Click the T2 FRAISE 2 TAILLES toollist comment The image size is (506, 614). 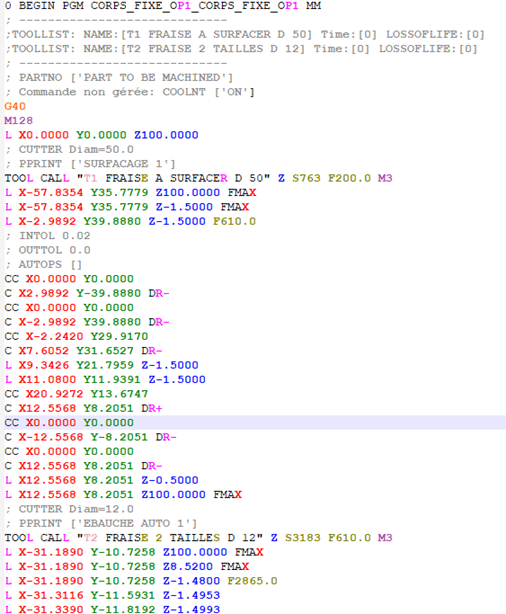(x=242, y=49)
